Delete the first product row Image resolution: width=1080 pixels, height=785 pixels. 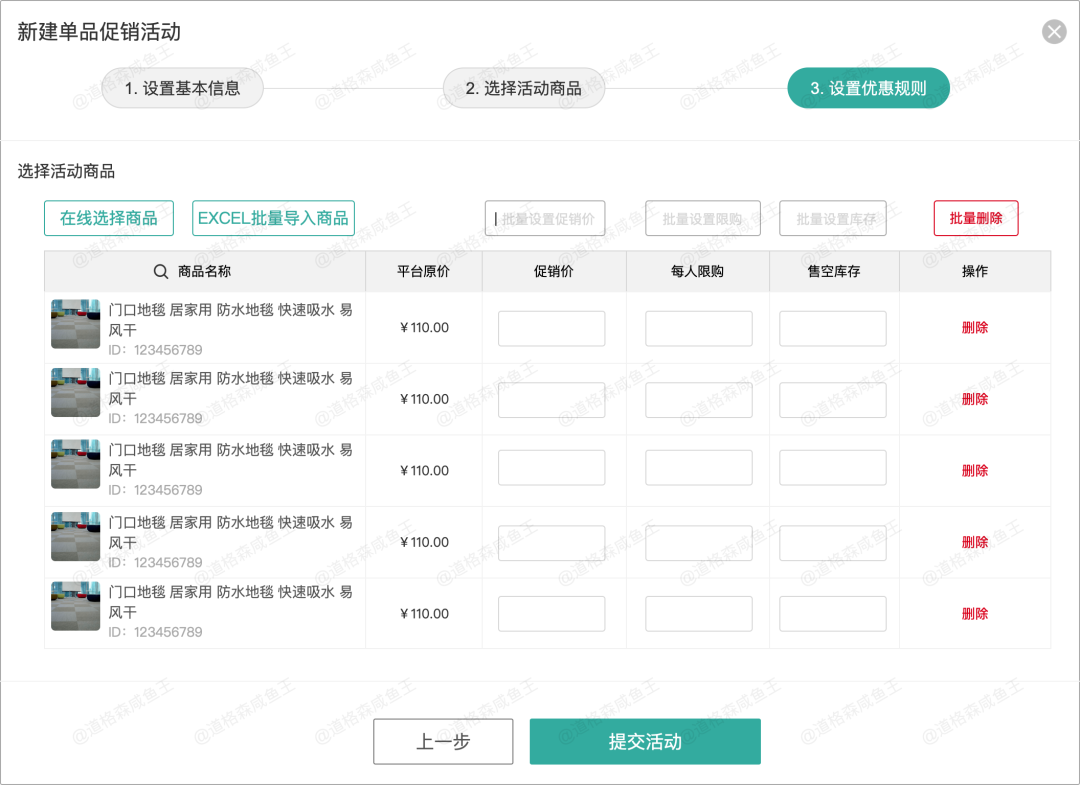point(975,328)
